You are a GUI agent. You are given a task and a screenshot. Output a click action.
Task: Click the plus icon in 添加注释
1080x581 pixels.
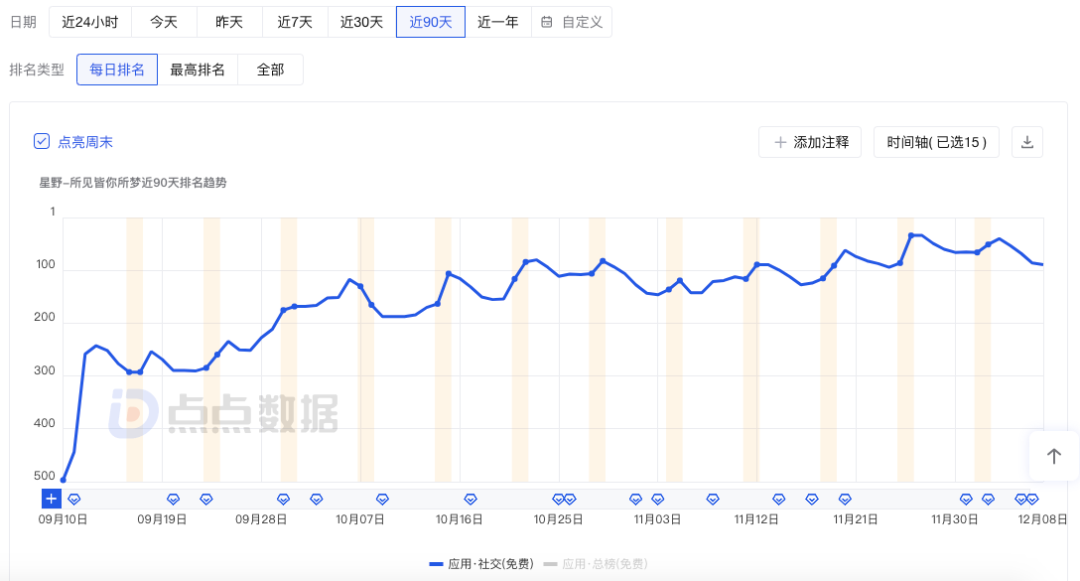tap(780, 142)
